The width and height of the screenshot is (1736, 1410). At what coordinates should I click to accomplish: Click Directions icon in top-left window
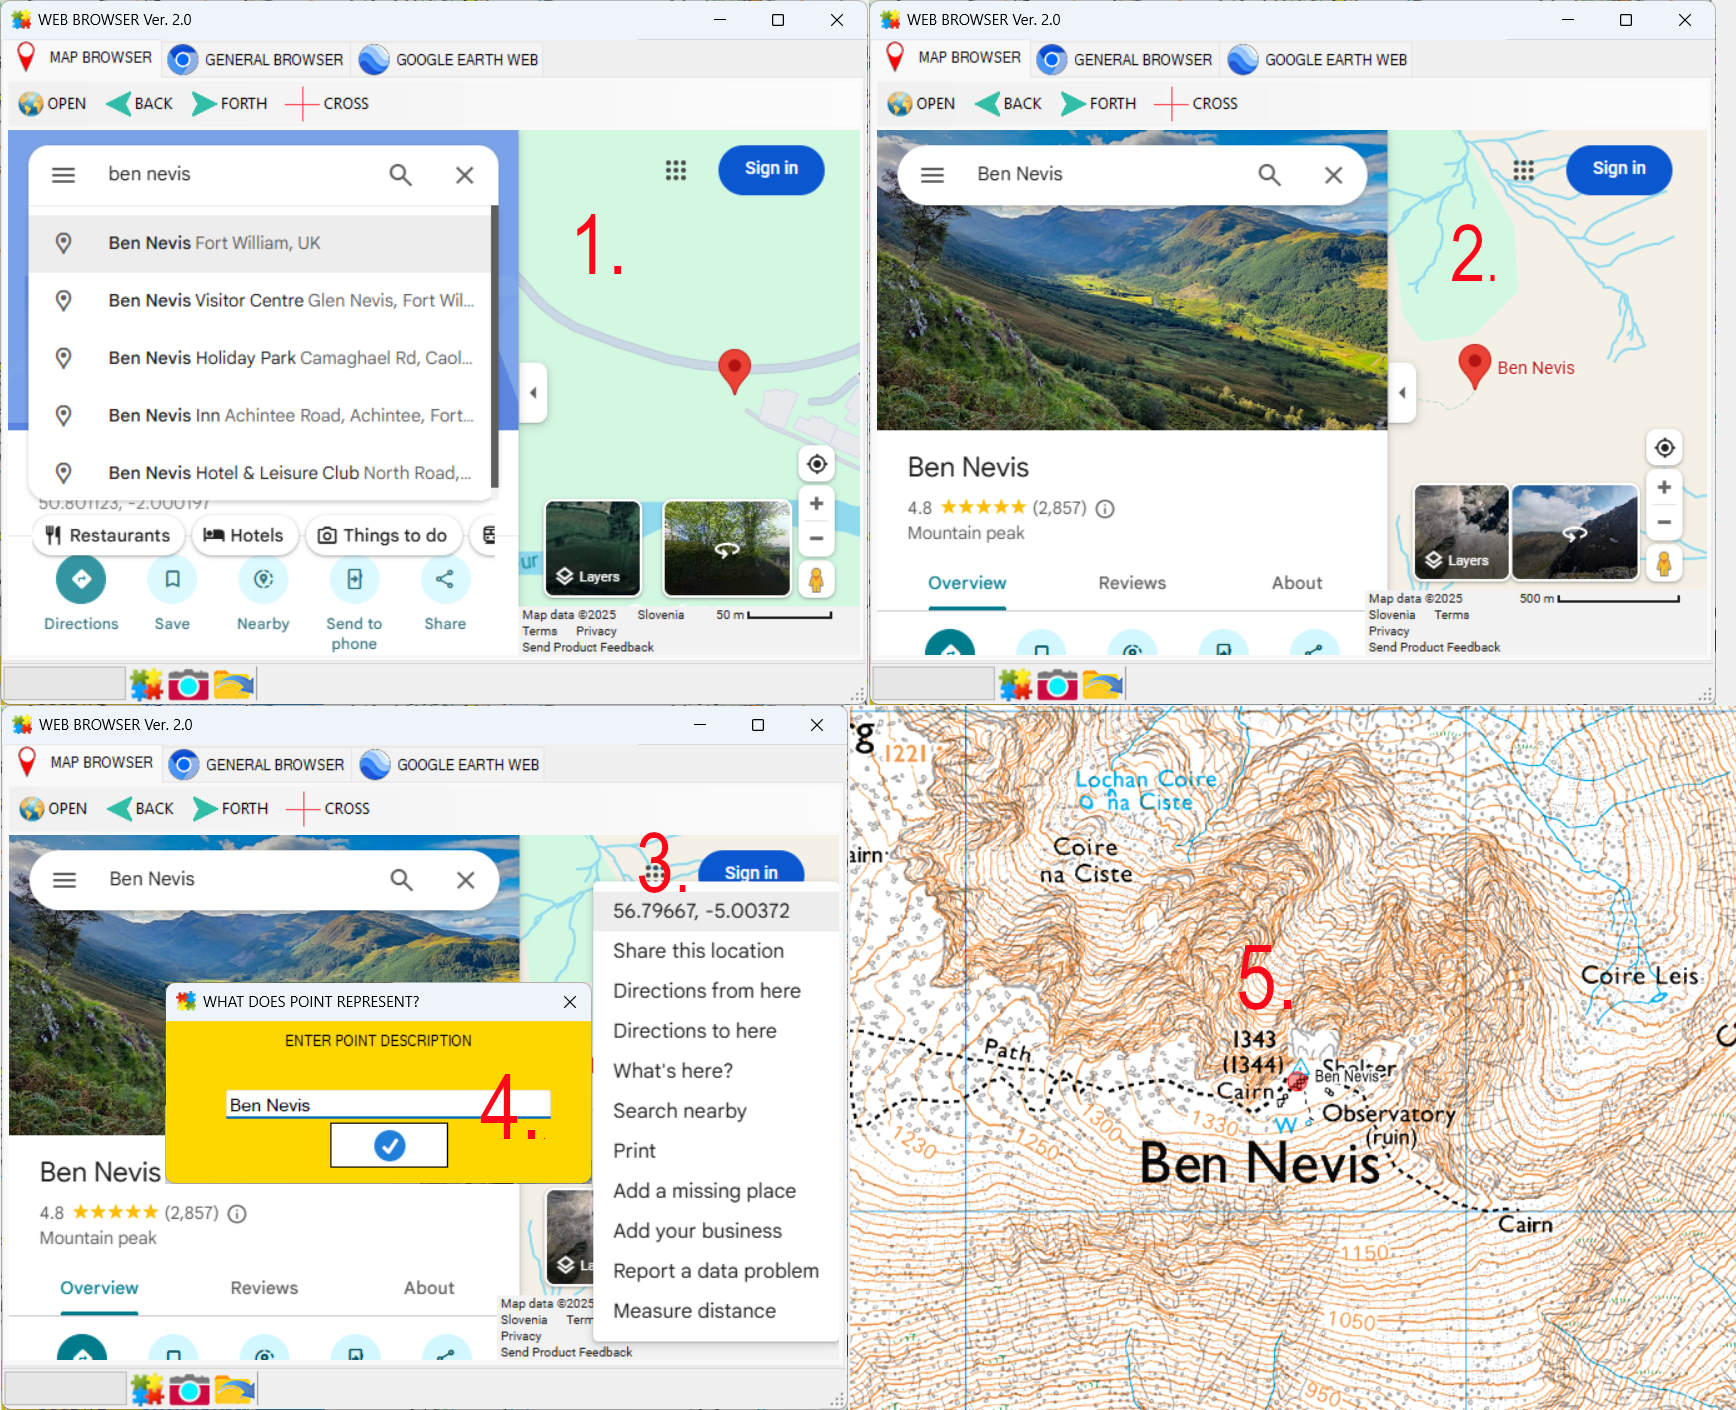point(81,579)
